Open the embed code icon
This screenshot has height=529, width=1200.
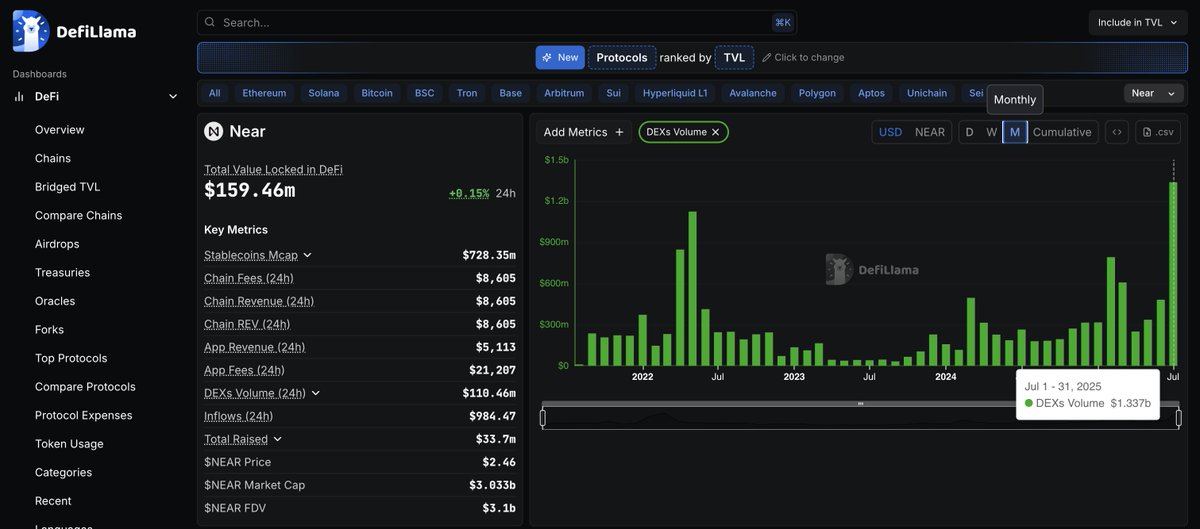coord(1117,132)
